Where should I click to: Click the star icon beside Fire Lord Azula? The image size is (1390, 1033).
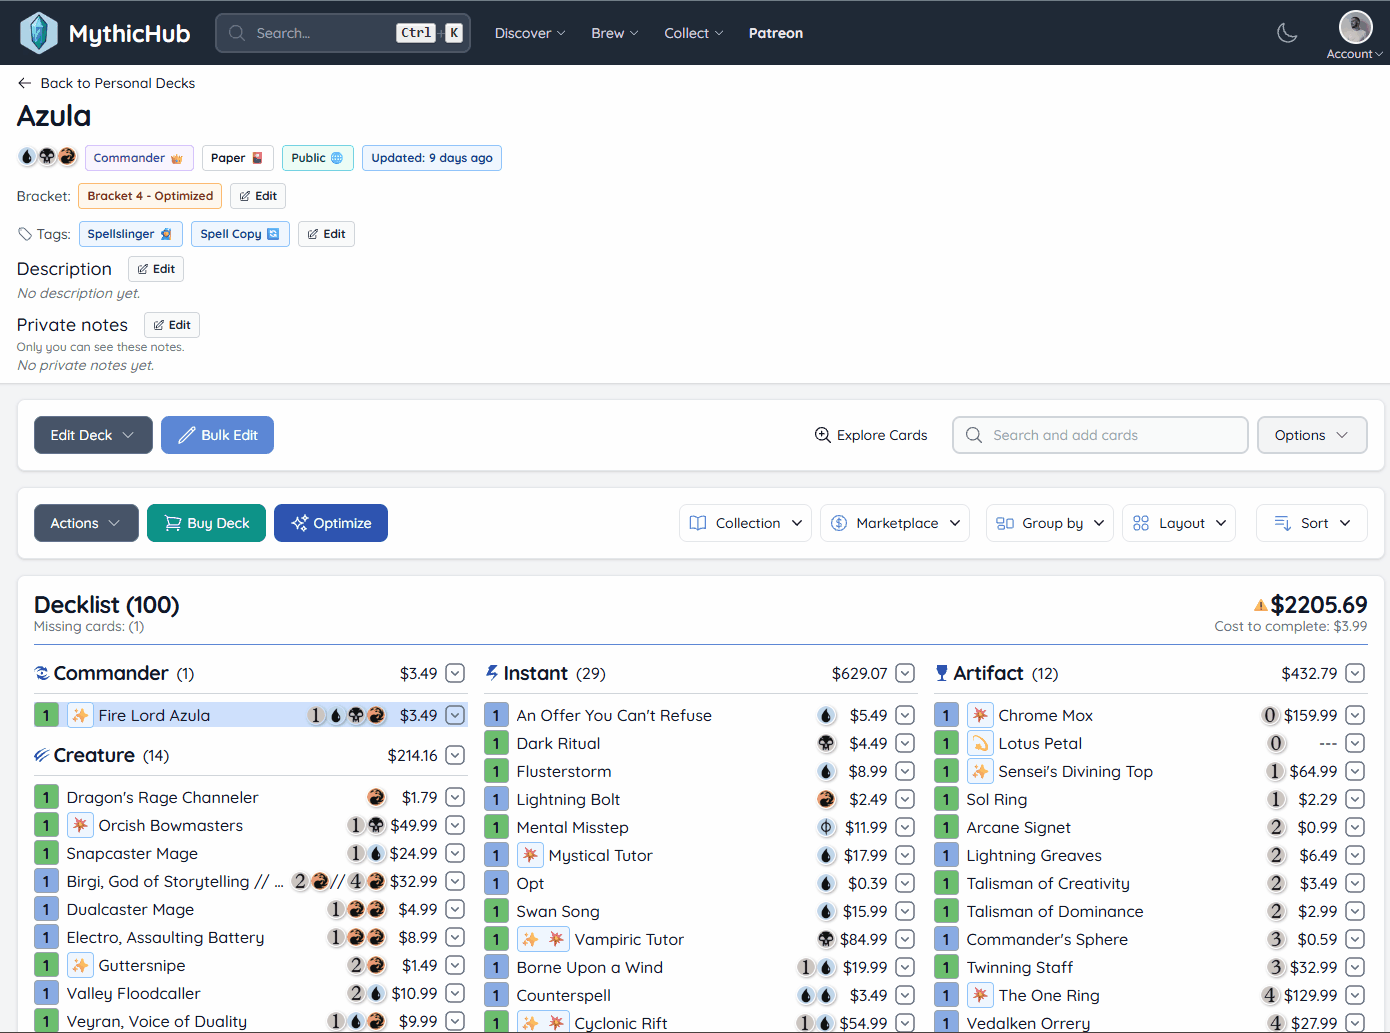(x=80, y=715)
